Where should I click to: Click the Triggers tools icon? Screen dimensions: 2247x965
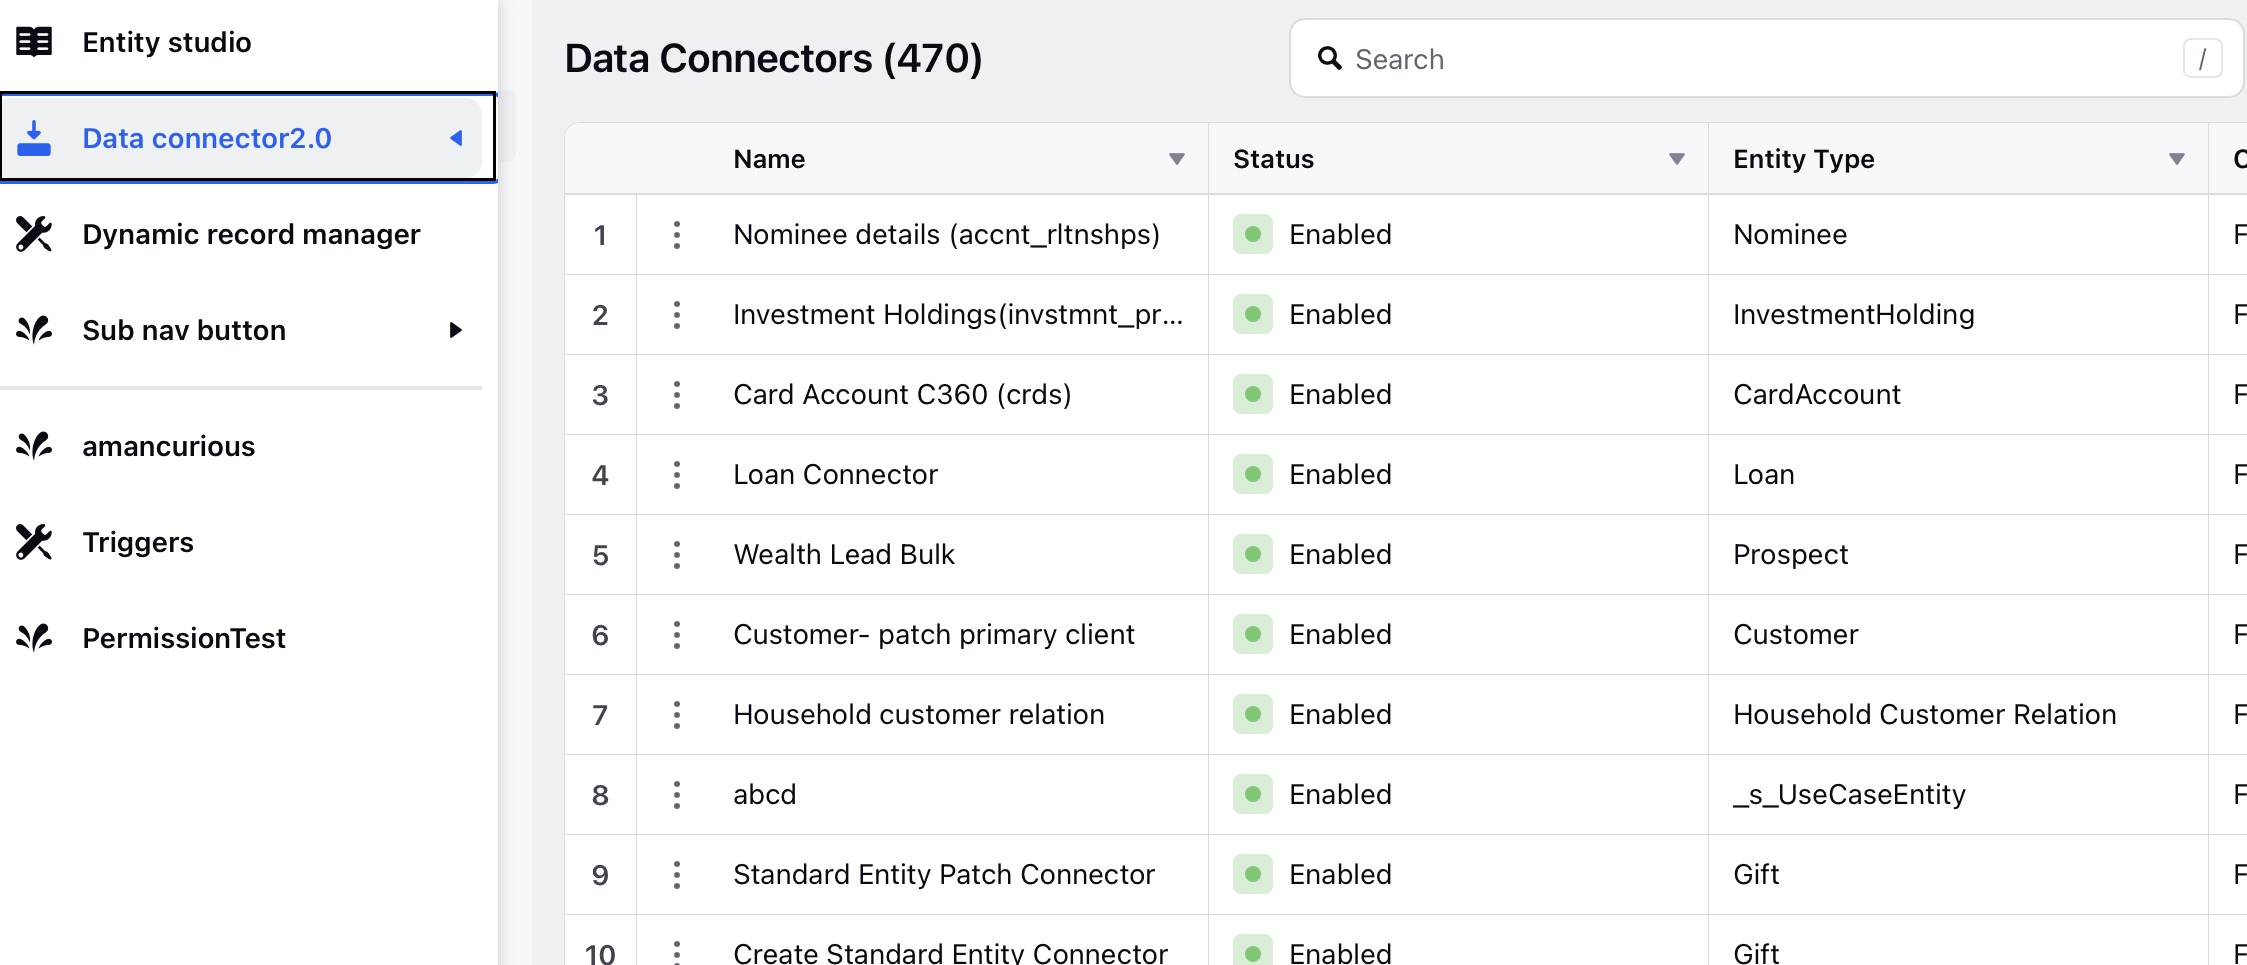click(x=34, y=542)
